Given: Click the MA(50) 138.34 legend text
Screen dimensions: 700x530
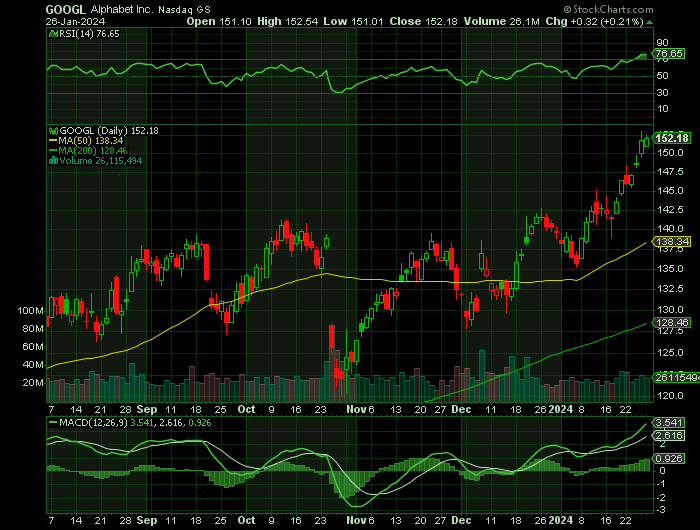Looking at the screenshot, I should [91, 141].
